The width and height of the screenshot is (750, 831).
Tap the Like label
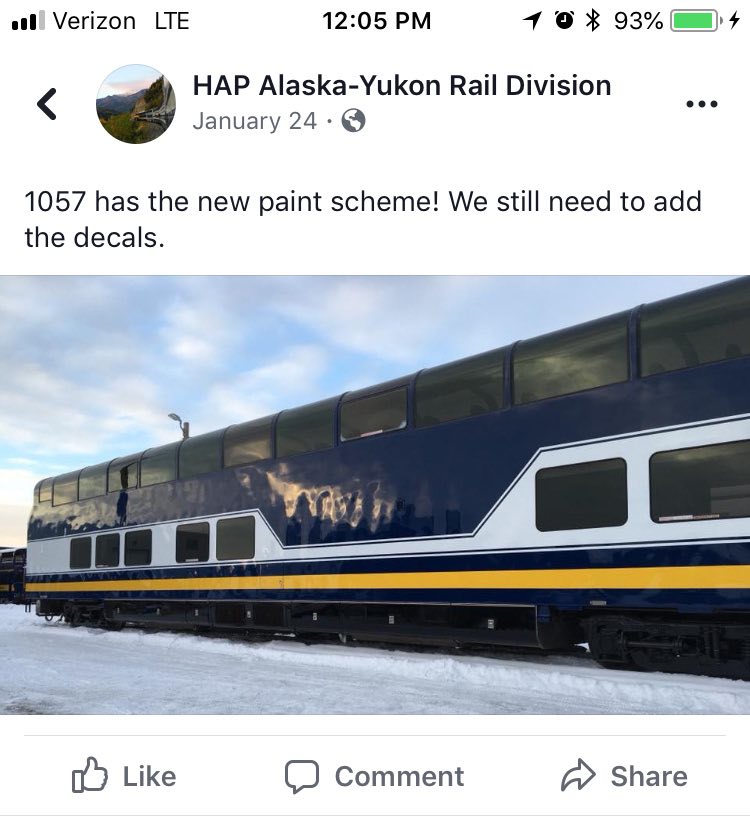pyautogui.click(x=149, y=777)
